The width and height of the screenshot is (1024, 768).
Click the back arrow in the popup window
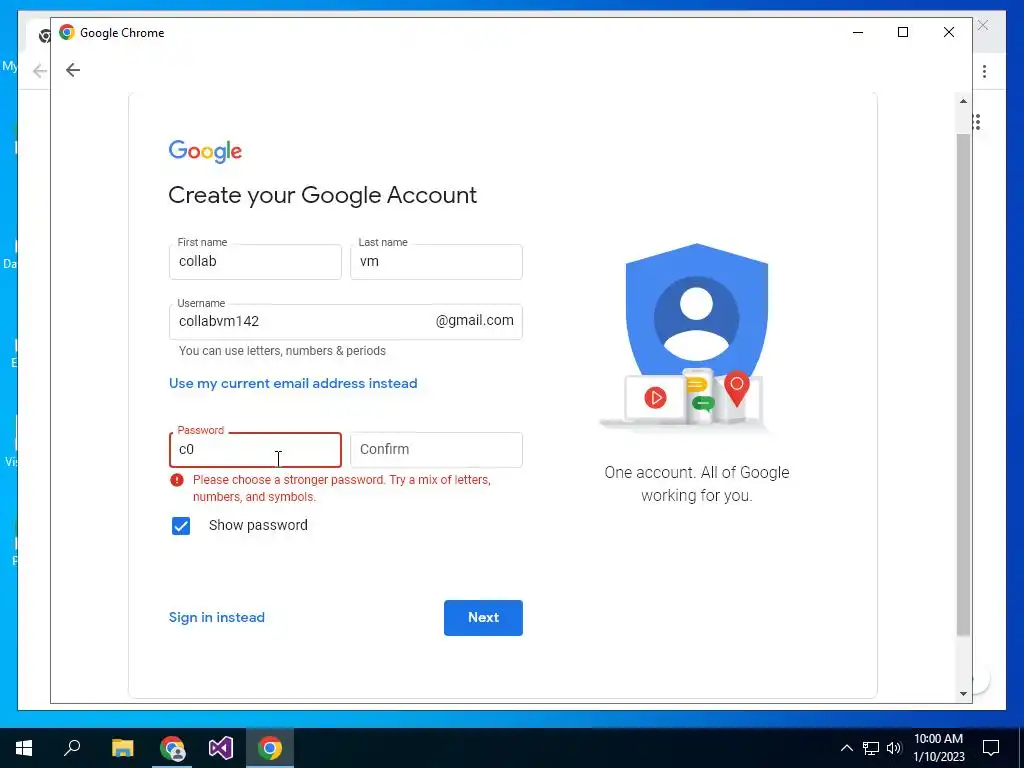pyautogui.click(x=72, y=70)
